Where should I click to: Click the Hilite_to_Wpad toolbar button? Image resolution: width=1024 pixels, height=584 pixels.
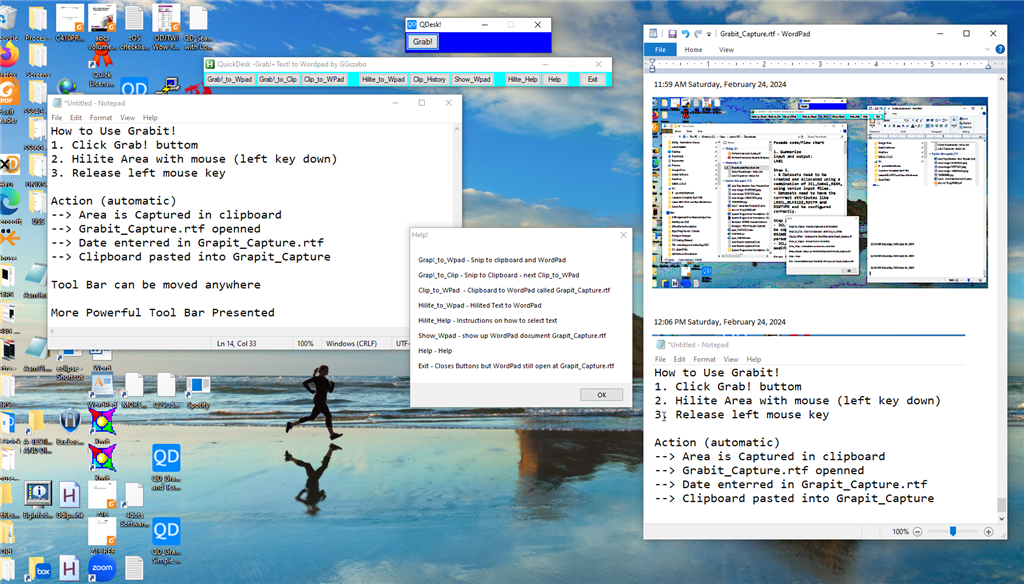pyautogui.click(x=383, y=79)
